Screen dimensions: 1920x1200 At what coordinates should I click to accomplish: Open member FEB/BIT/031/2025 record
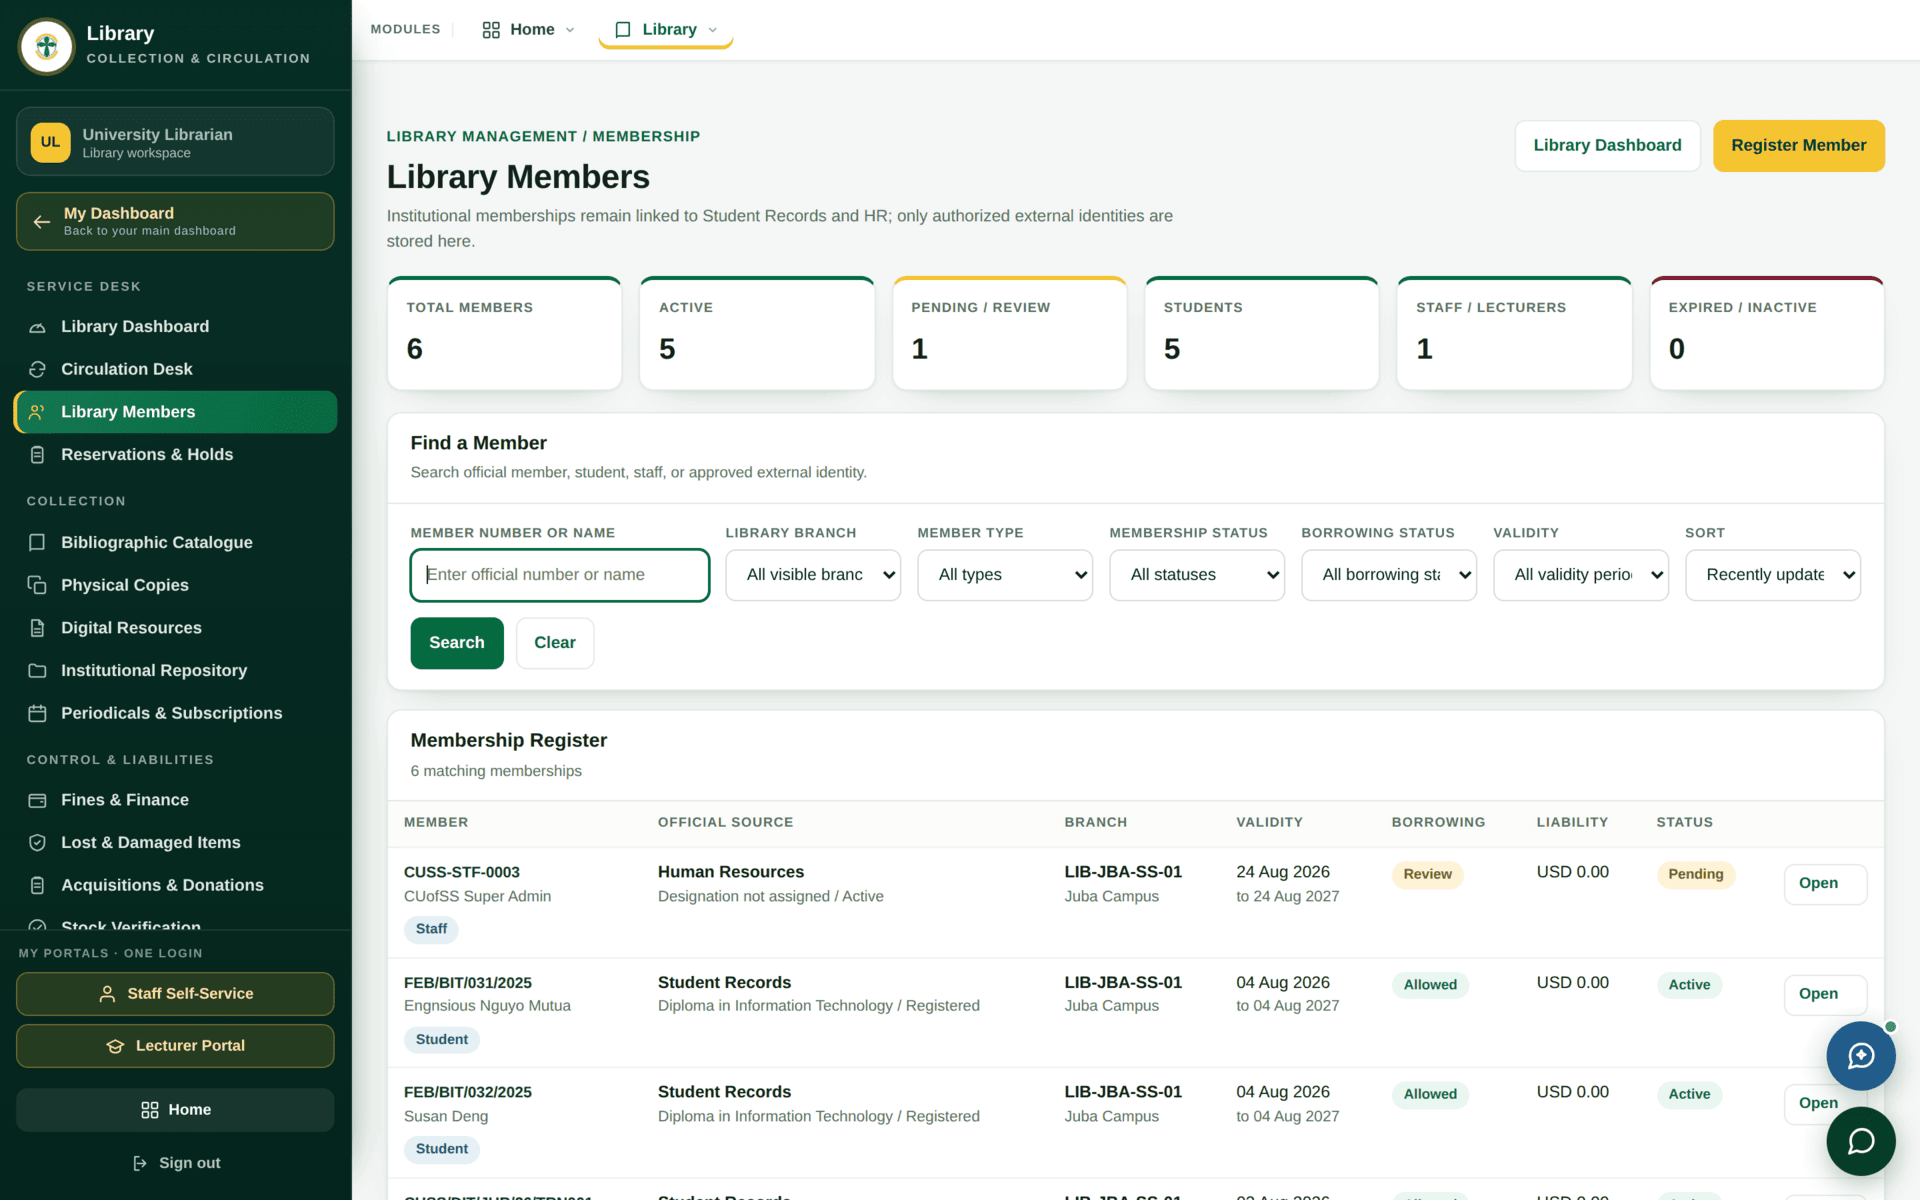[1825, 994]
